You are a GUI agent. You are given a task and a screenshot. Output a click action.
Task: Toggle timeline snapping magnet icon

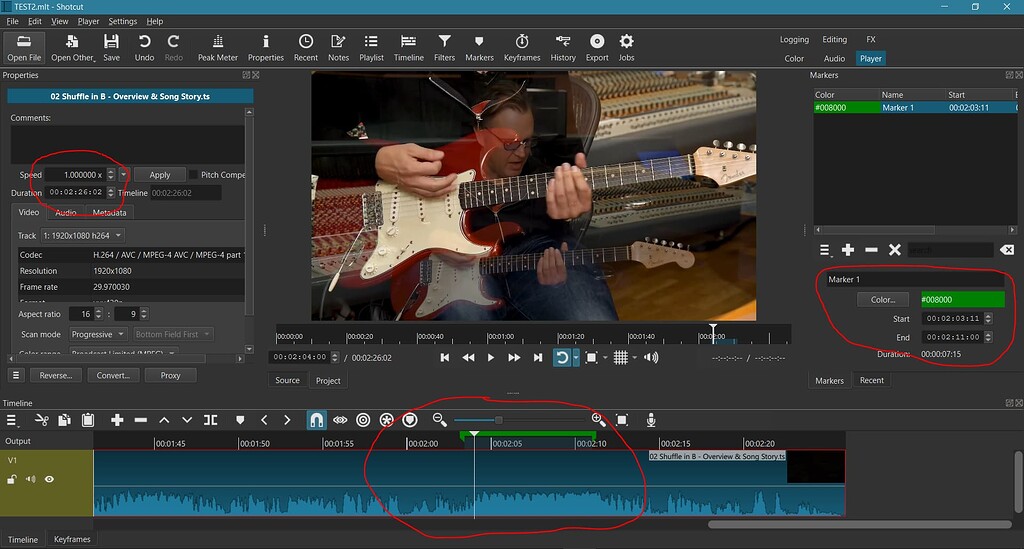(315, 420)
